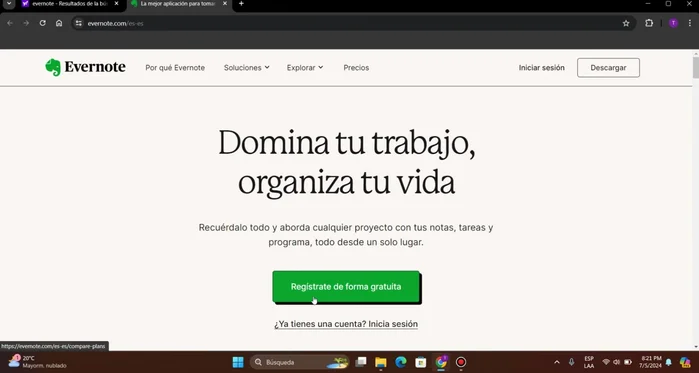The width and height of the screenshot is (699, 373).
Task: Open the tab search dropdown arrow
Action: click(9, 4)
